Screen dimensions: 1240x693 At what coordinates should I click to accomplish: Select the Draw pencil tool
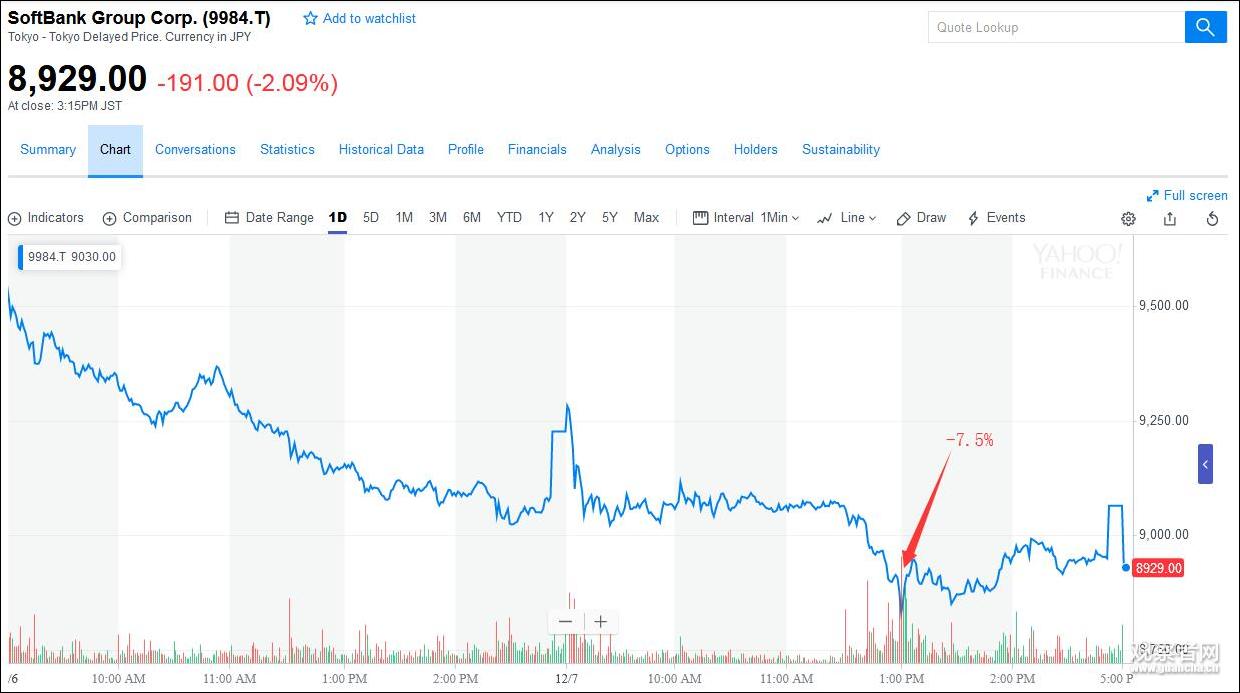point(921,218)
